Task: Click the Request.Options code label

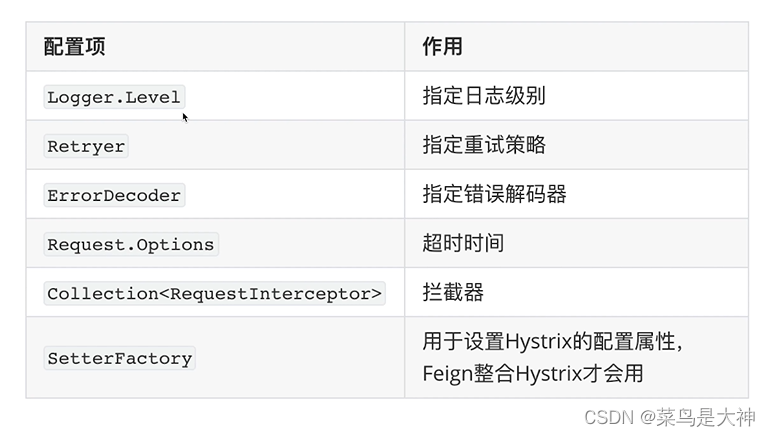Action: (x=130, y=244)
